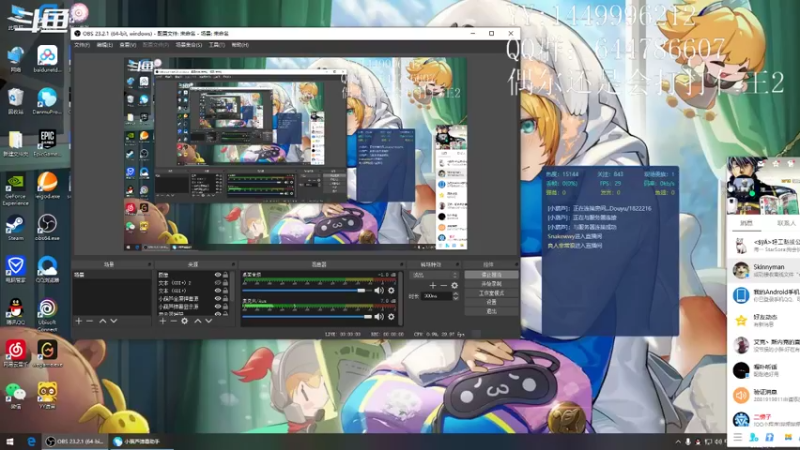Open 麦克风/Aux settings gear in mixer
800x450 pixels.
click(391, 317)
